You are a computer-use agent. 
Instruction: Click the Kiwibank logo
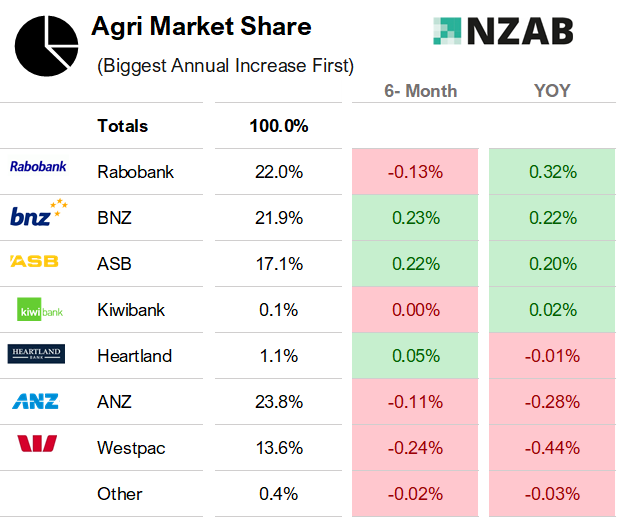pos(40,310)
